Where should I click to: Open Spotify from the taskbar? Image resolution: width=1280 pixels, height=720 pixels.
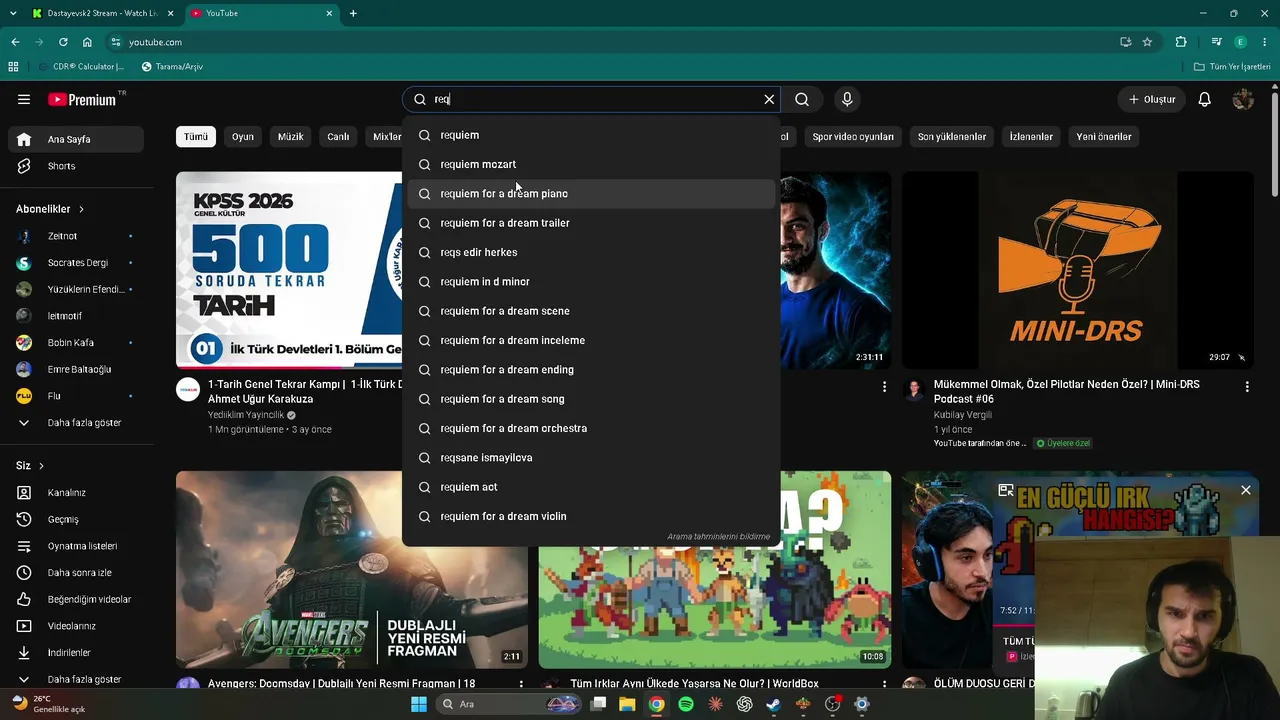686,704
